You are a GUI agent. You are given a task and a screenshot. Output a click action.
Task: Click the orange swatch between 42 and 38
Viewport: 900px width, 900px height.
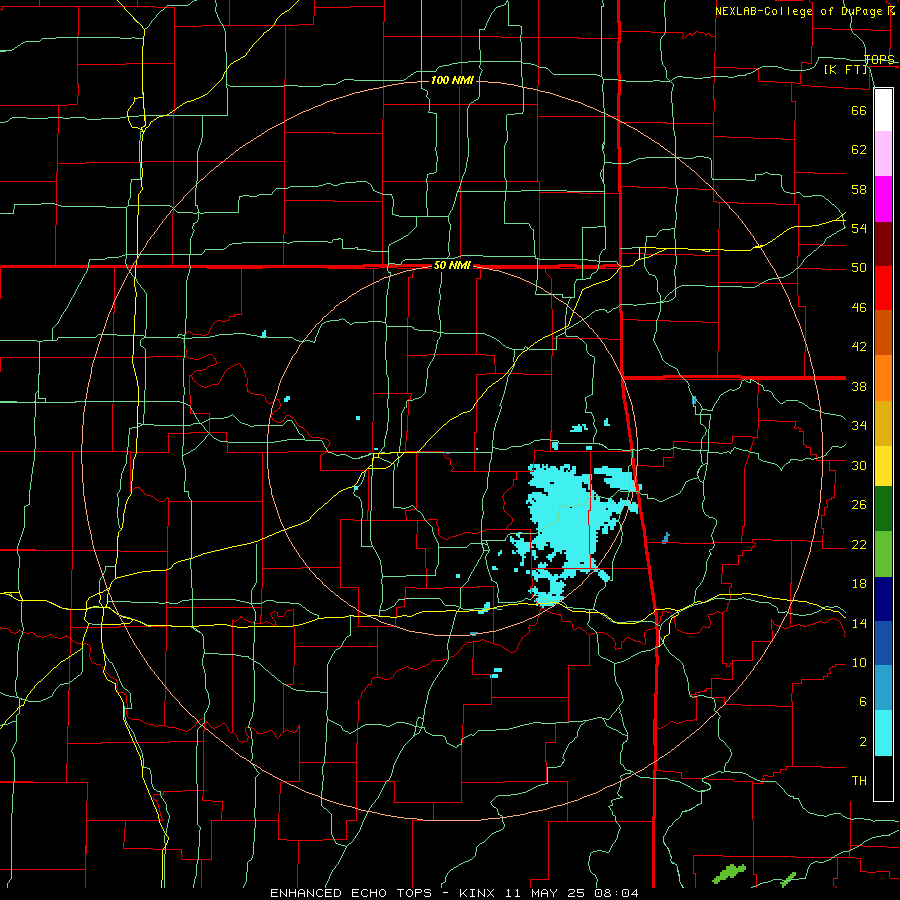click(883, 378)
